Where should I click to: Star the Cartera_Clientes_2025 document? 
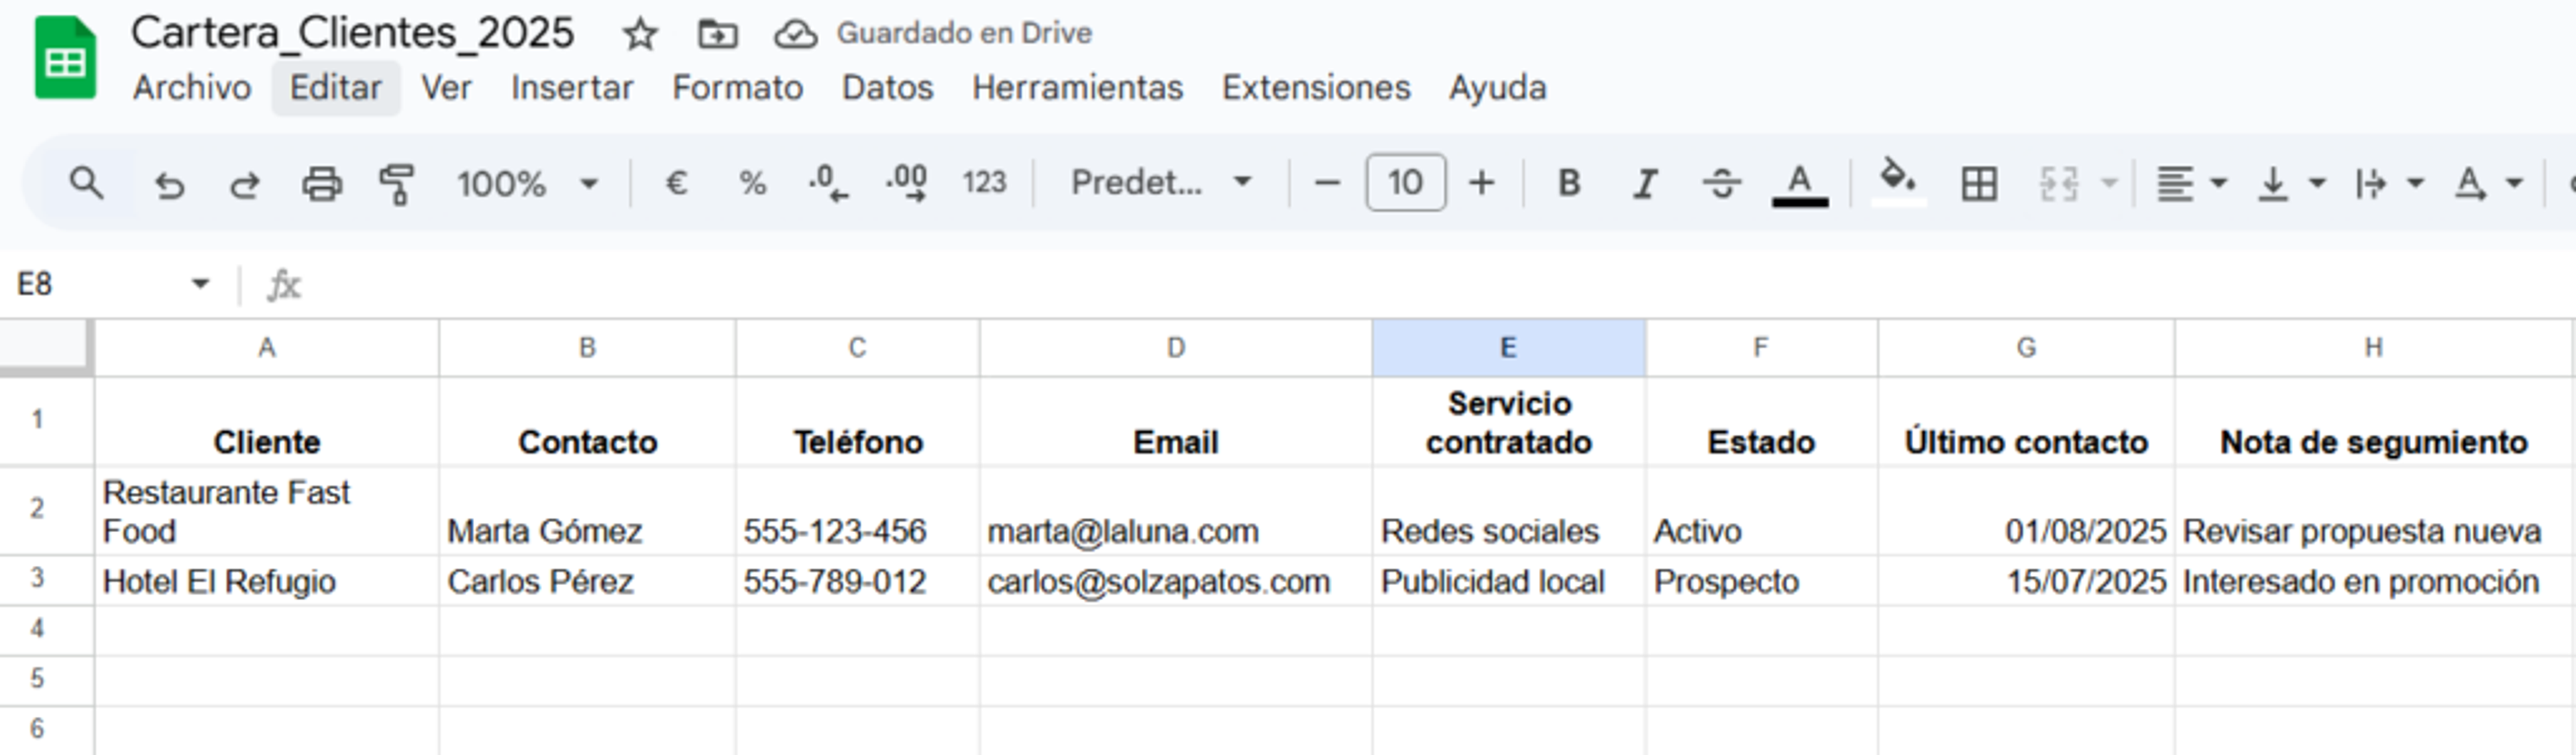(640, 34)
